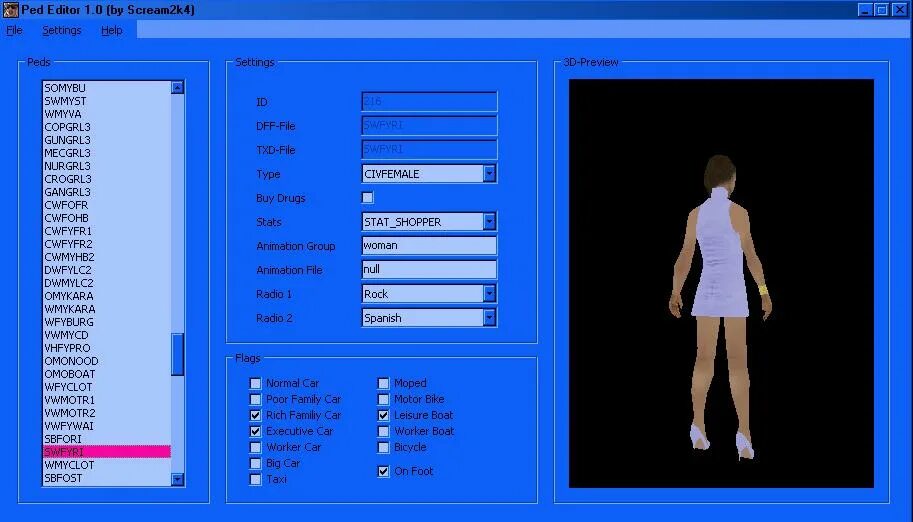Click the 3D-Preview ped model view
913x522 pixels.
coord(721,283)
